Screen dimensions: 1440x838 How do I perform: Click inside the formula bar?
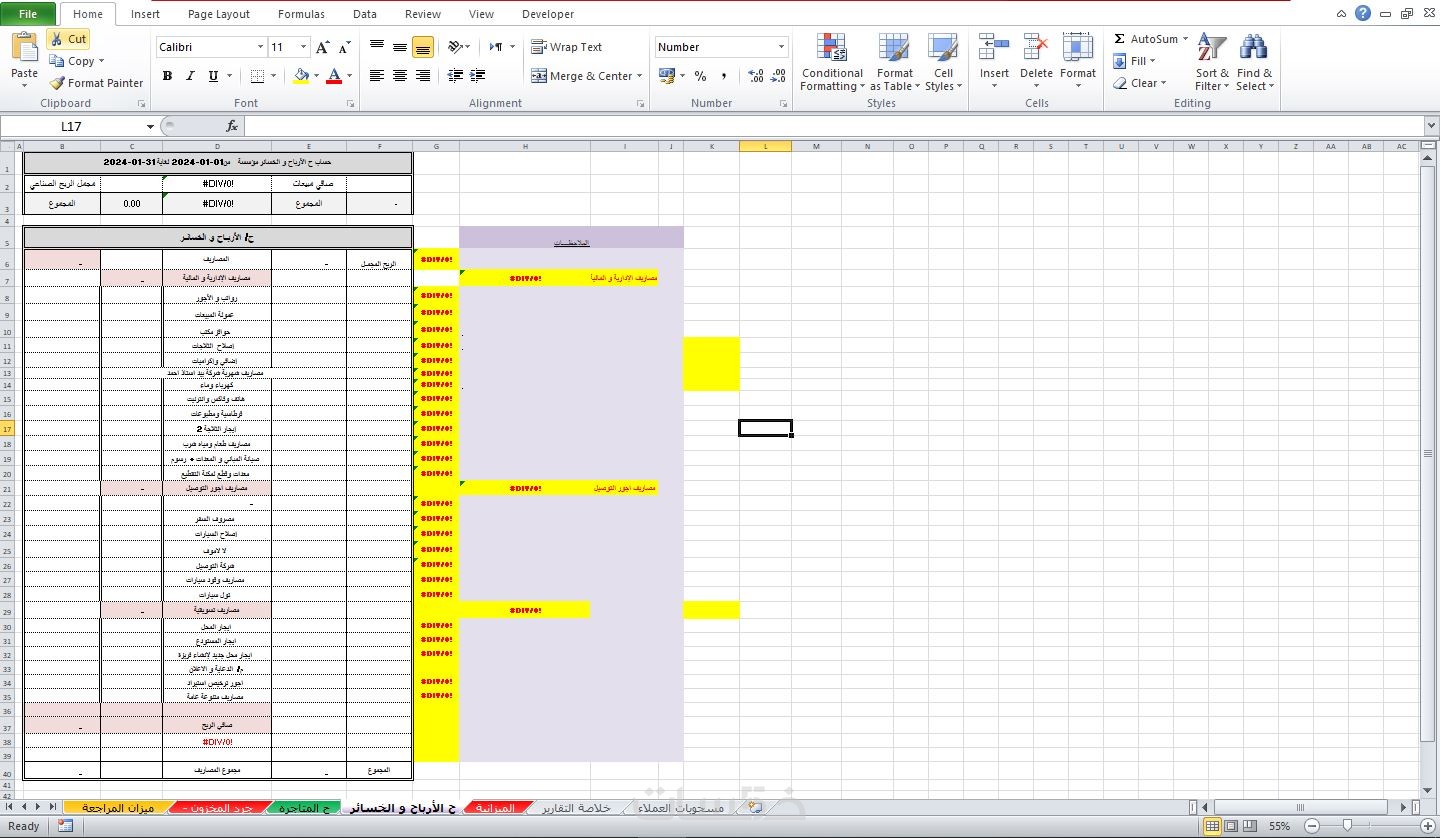[832, 126]
